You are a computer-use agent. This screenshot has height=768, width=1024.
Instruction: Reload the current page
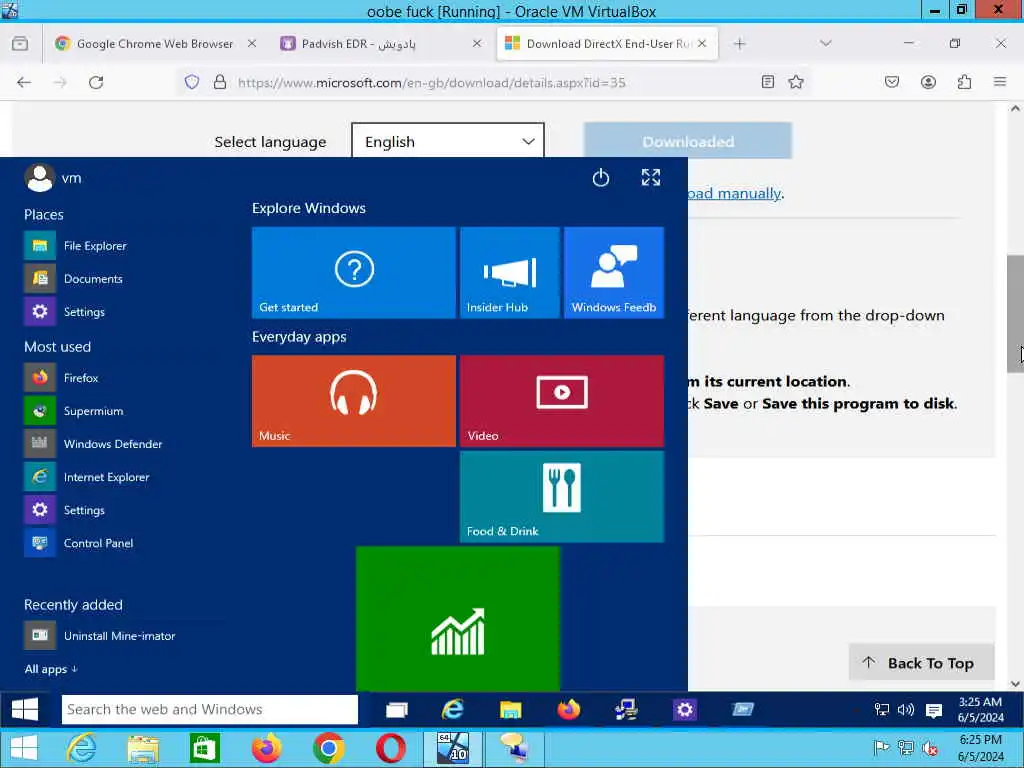point(96,82)
